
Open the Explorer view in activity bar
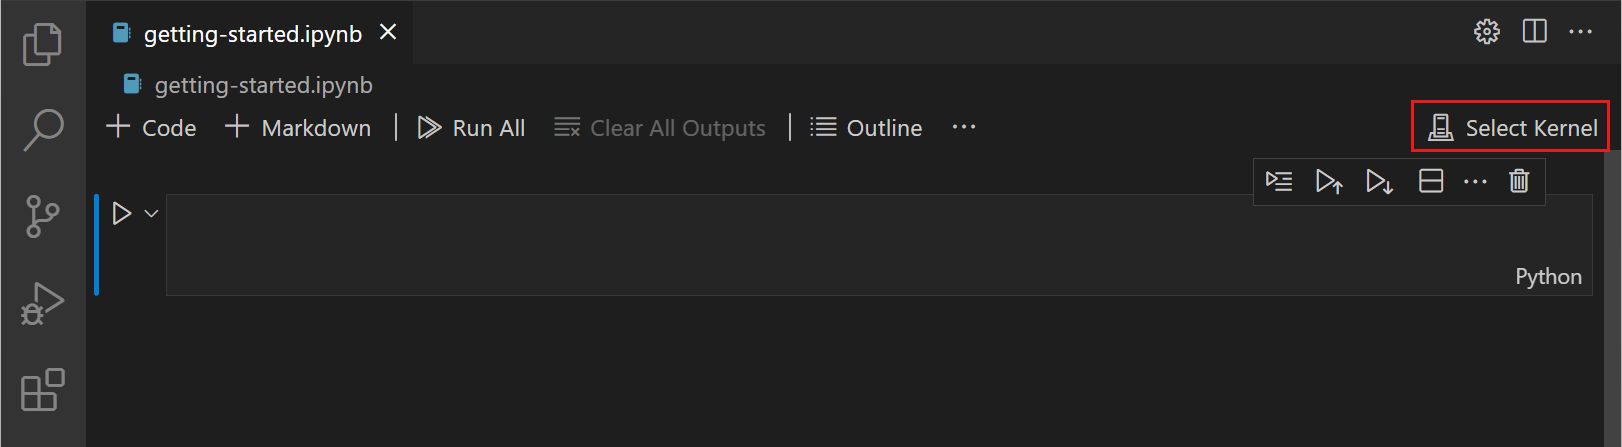42,44
